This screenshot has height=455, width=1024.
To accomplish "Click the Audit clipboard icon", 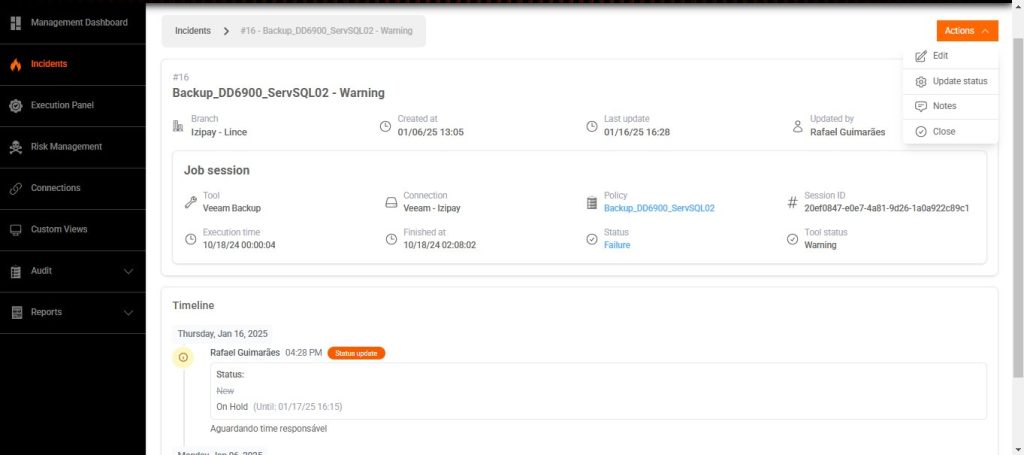I will coord(15,271).
